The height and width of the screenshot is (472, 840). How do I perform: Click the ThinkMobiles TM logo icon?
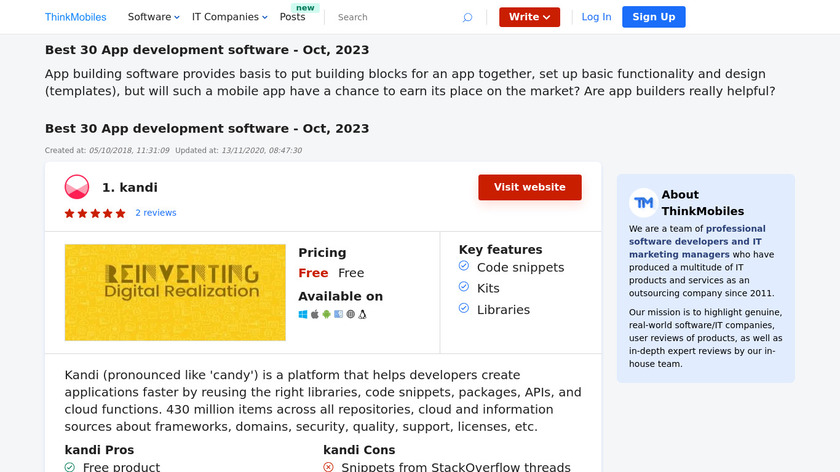(x=643, y=203)
